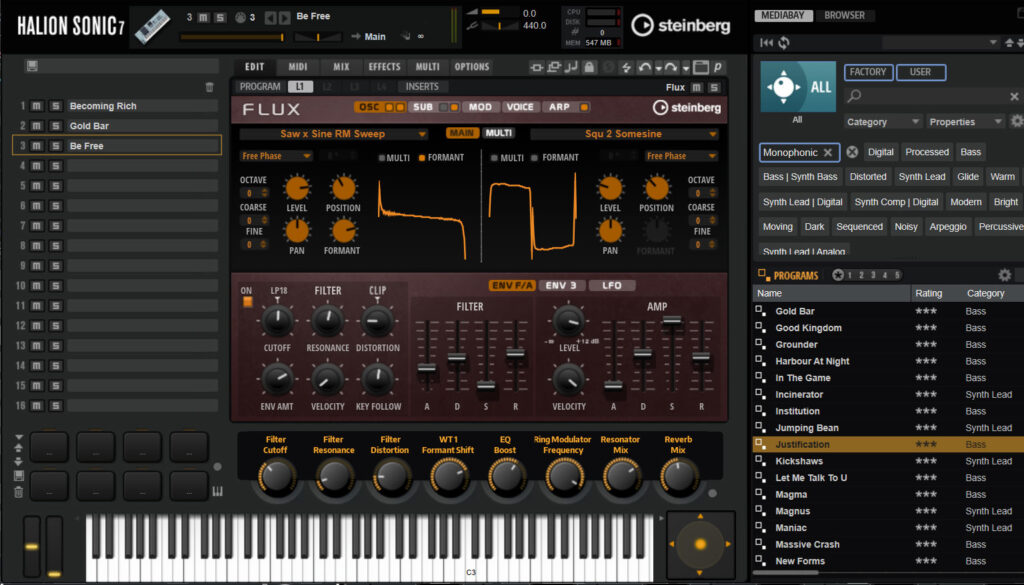This screenshot has width=1024, height=585.
Task: Click the FACTORY content filter button
Action: [868, 72]
